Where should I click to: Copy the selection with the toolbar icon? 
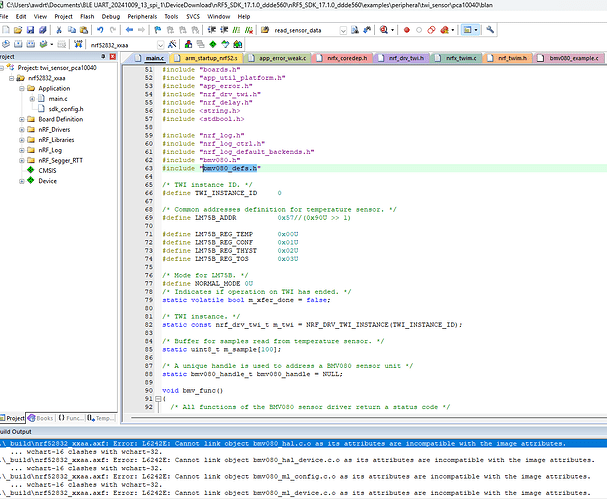[72, 30]
